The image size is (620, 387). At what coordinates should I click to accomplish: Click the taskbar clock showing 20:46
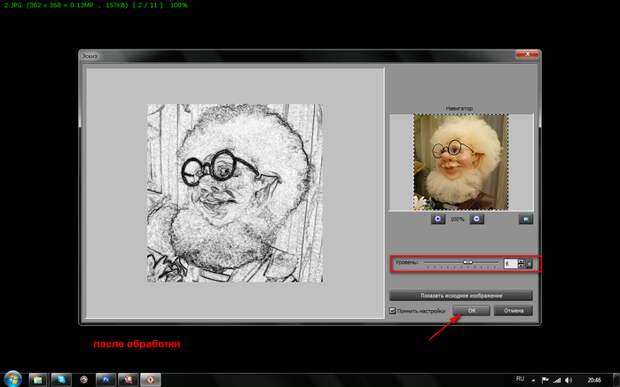pos(594,380)
